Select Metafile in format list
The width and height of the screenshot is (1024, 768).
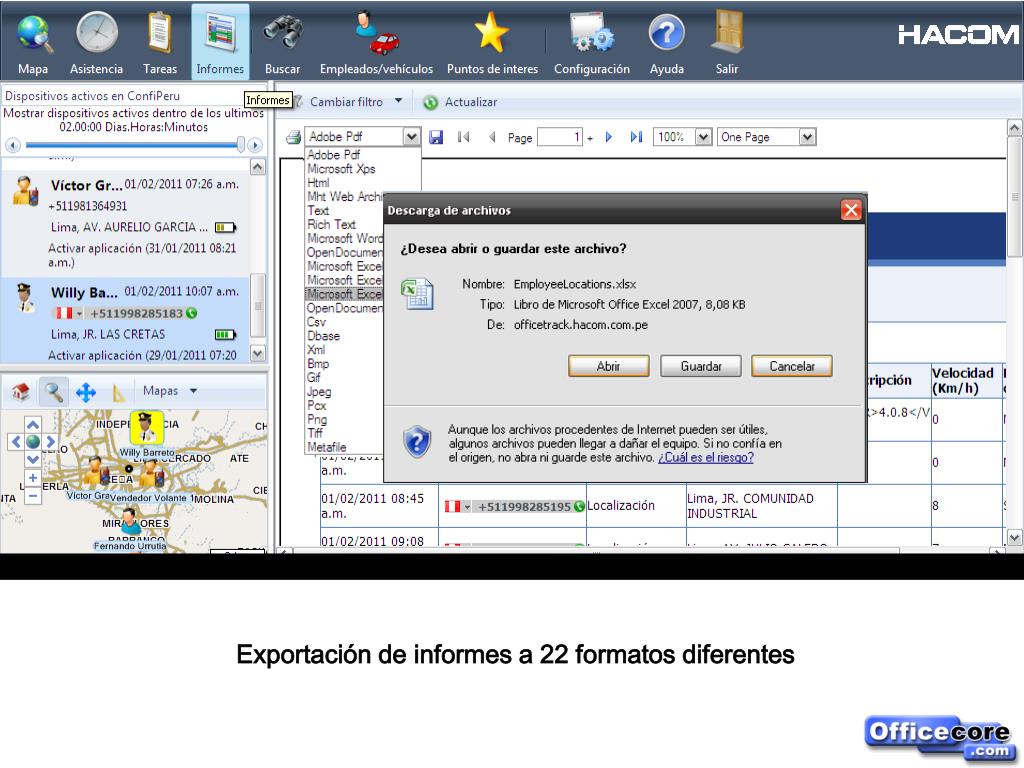327,447
